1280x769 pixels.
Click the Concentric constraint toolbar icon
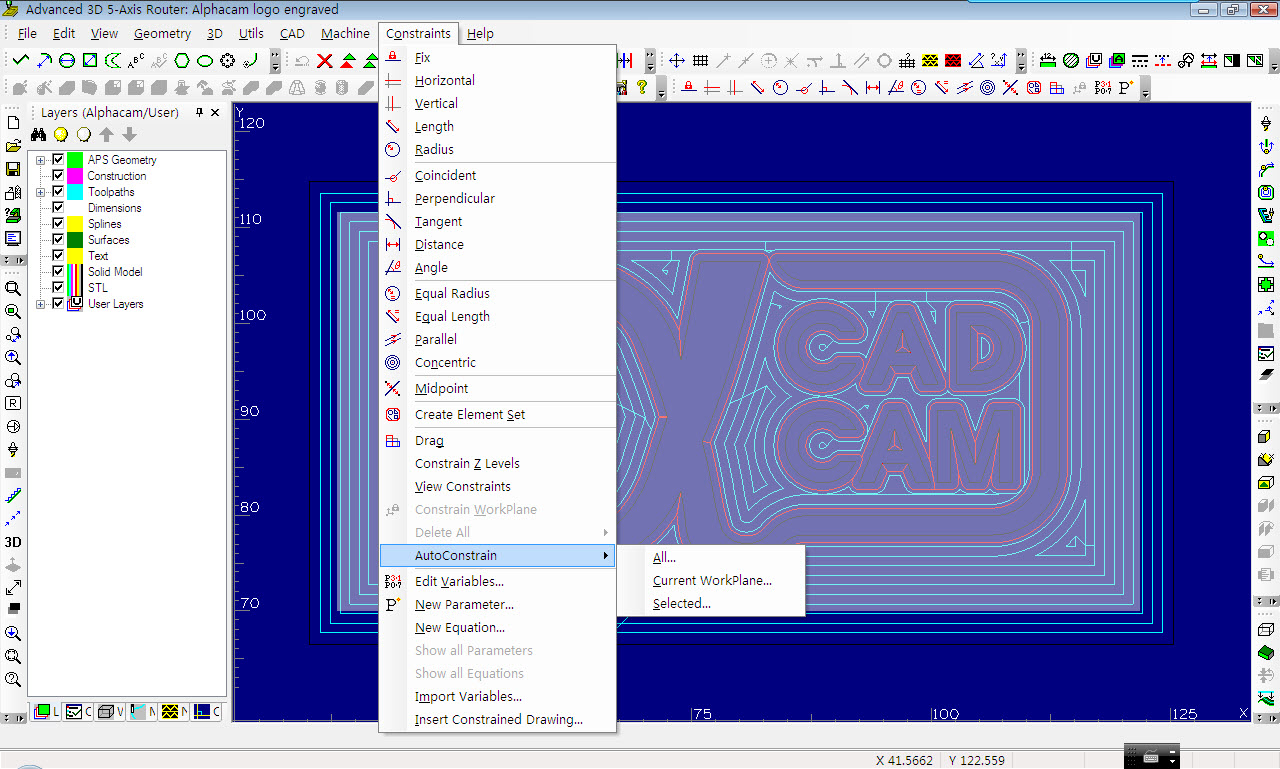click(988, 88)
